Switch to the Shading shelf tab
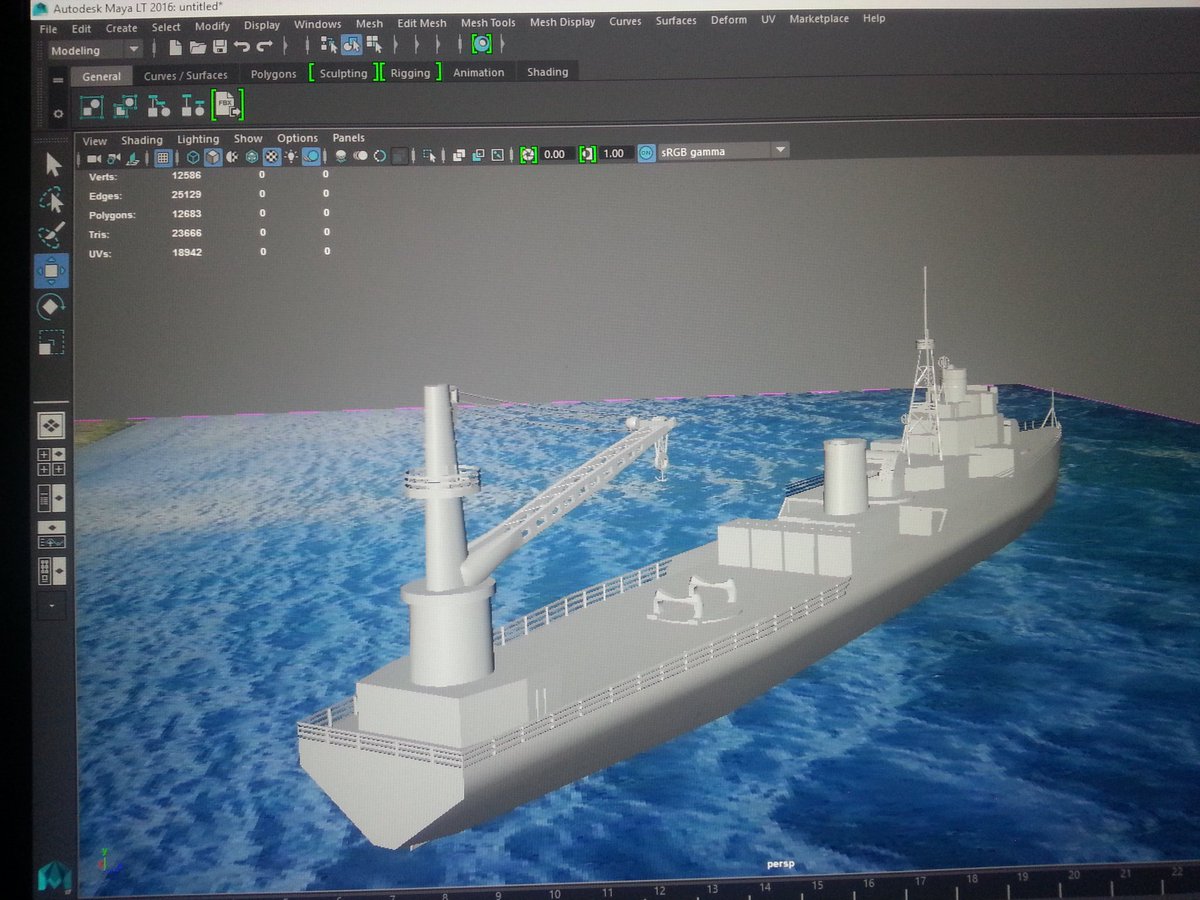The image size is (1200, 900). 547,72
